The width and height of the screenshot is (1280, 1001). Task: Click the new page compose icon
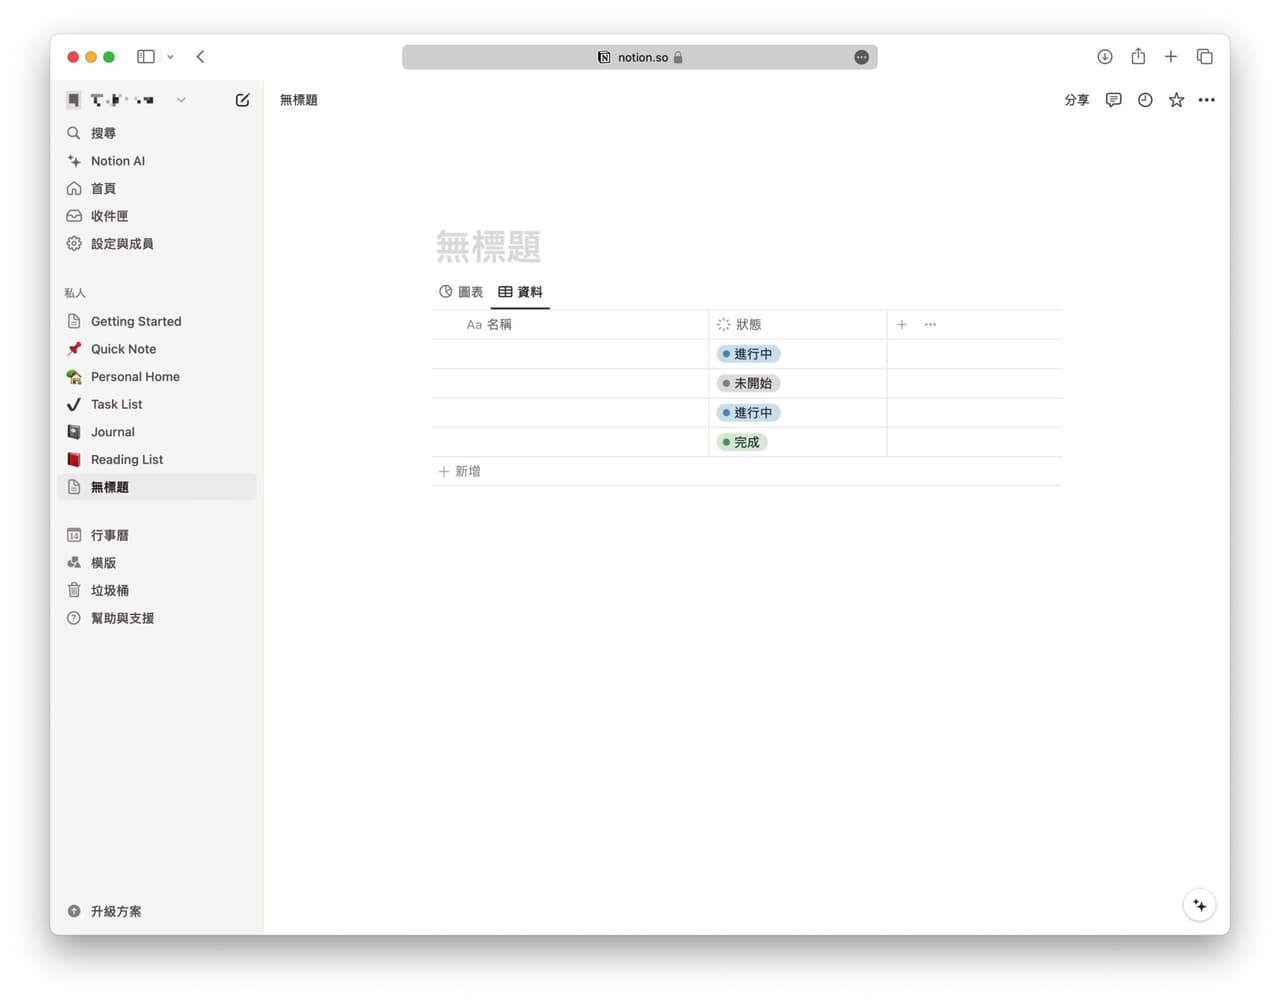click(242, 100)
